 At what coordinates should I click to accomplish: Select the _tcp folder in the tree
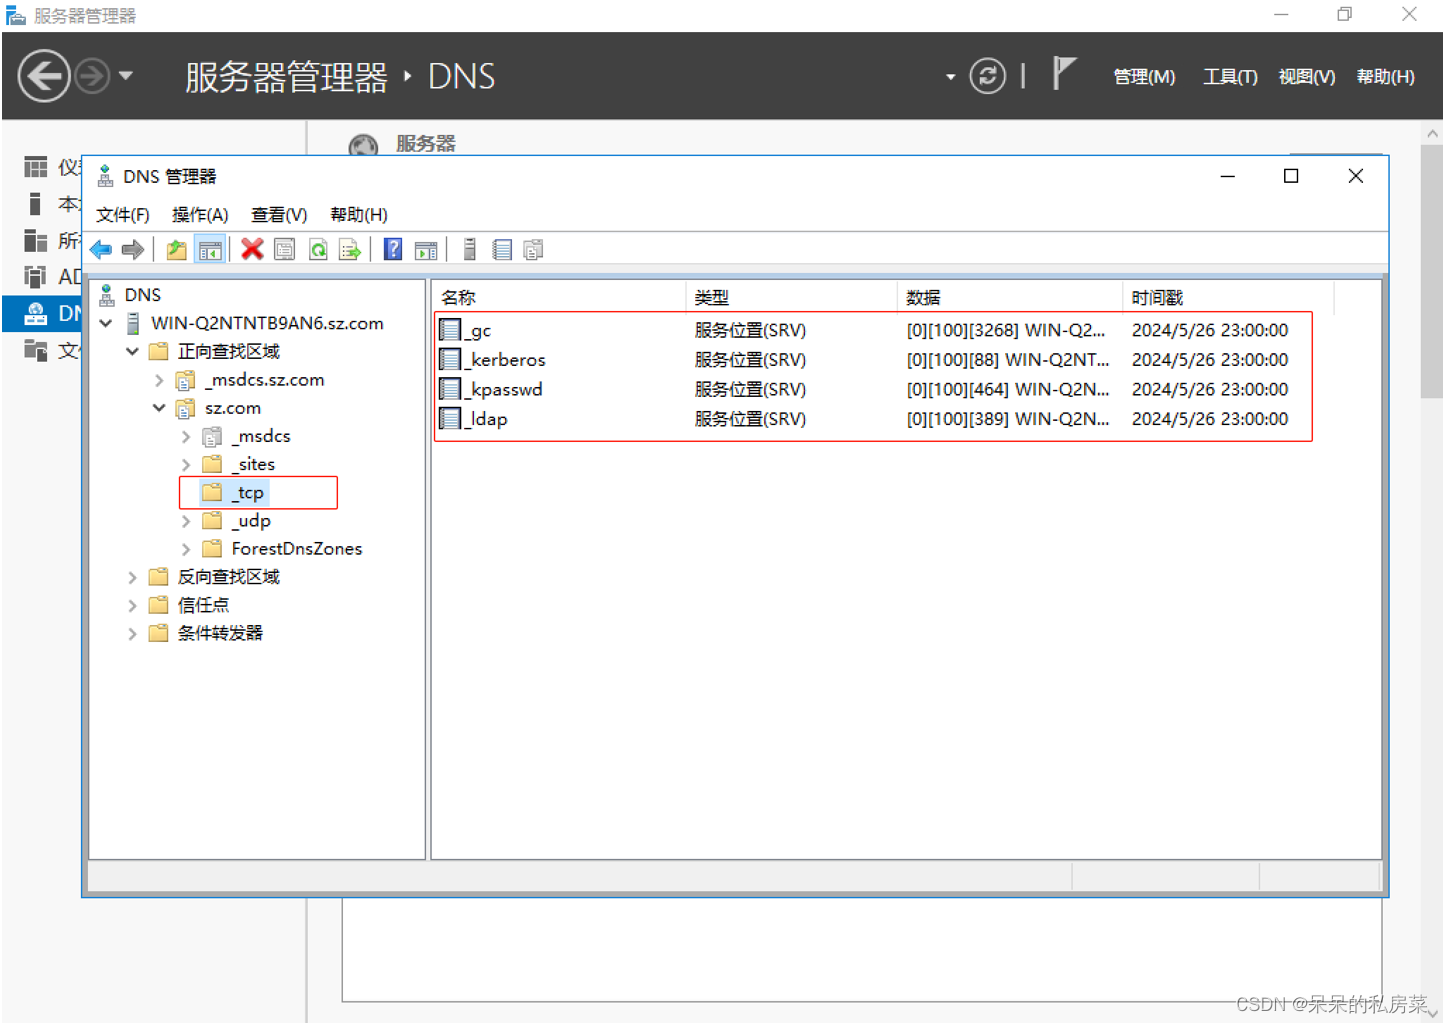pyautogui.click(x=234, y=492)
